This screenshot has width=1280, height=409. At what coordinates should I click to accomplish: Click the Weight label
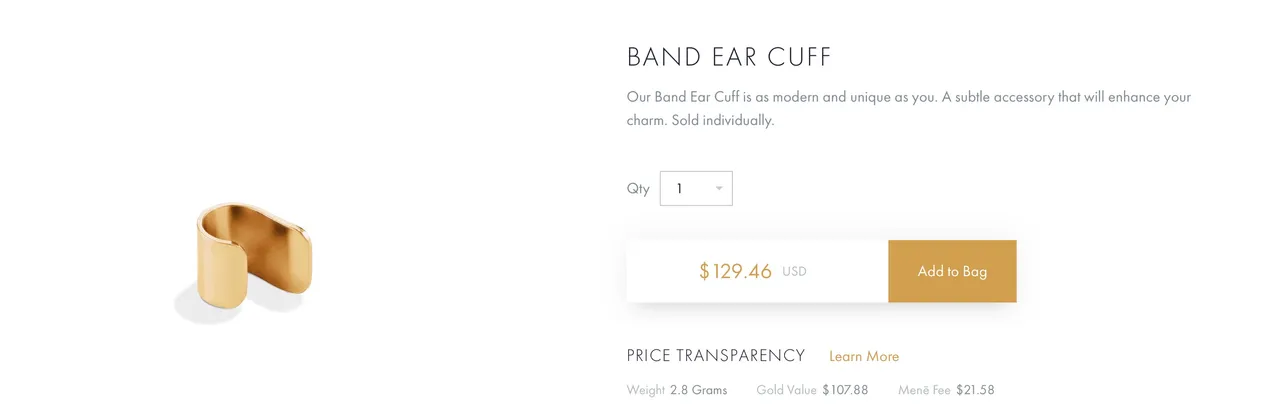(646, 390)
